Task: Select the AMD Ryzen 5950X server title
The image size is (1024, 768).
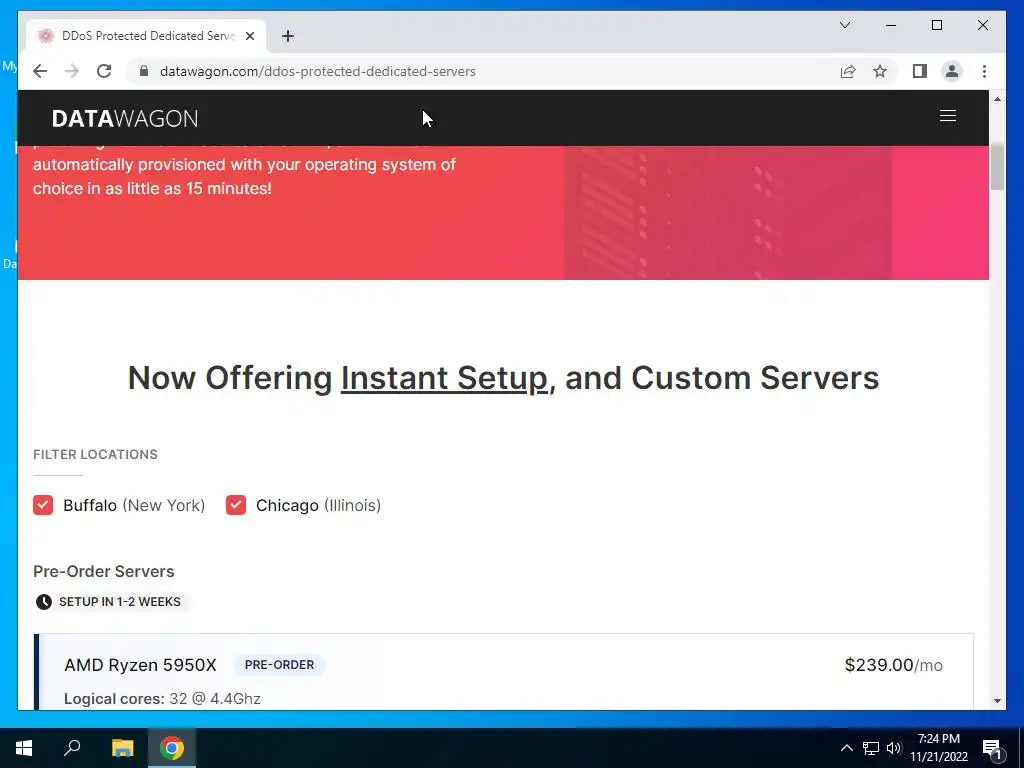Action: (x=140, y=665)
